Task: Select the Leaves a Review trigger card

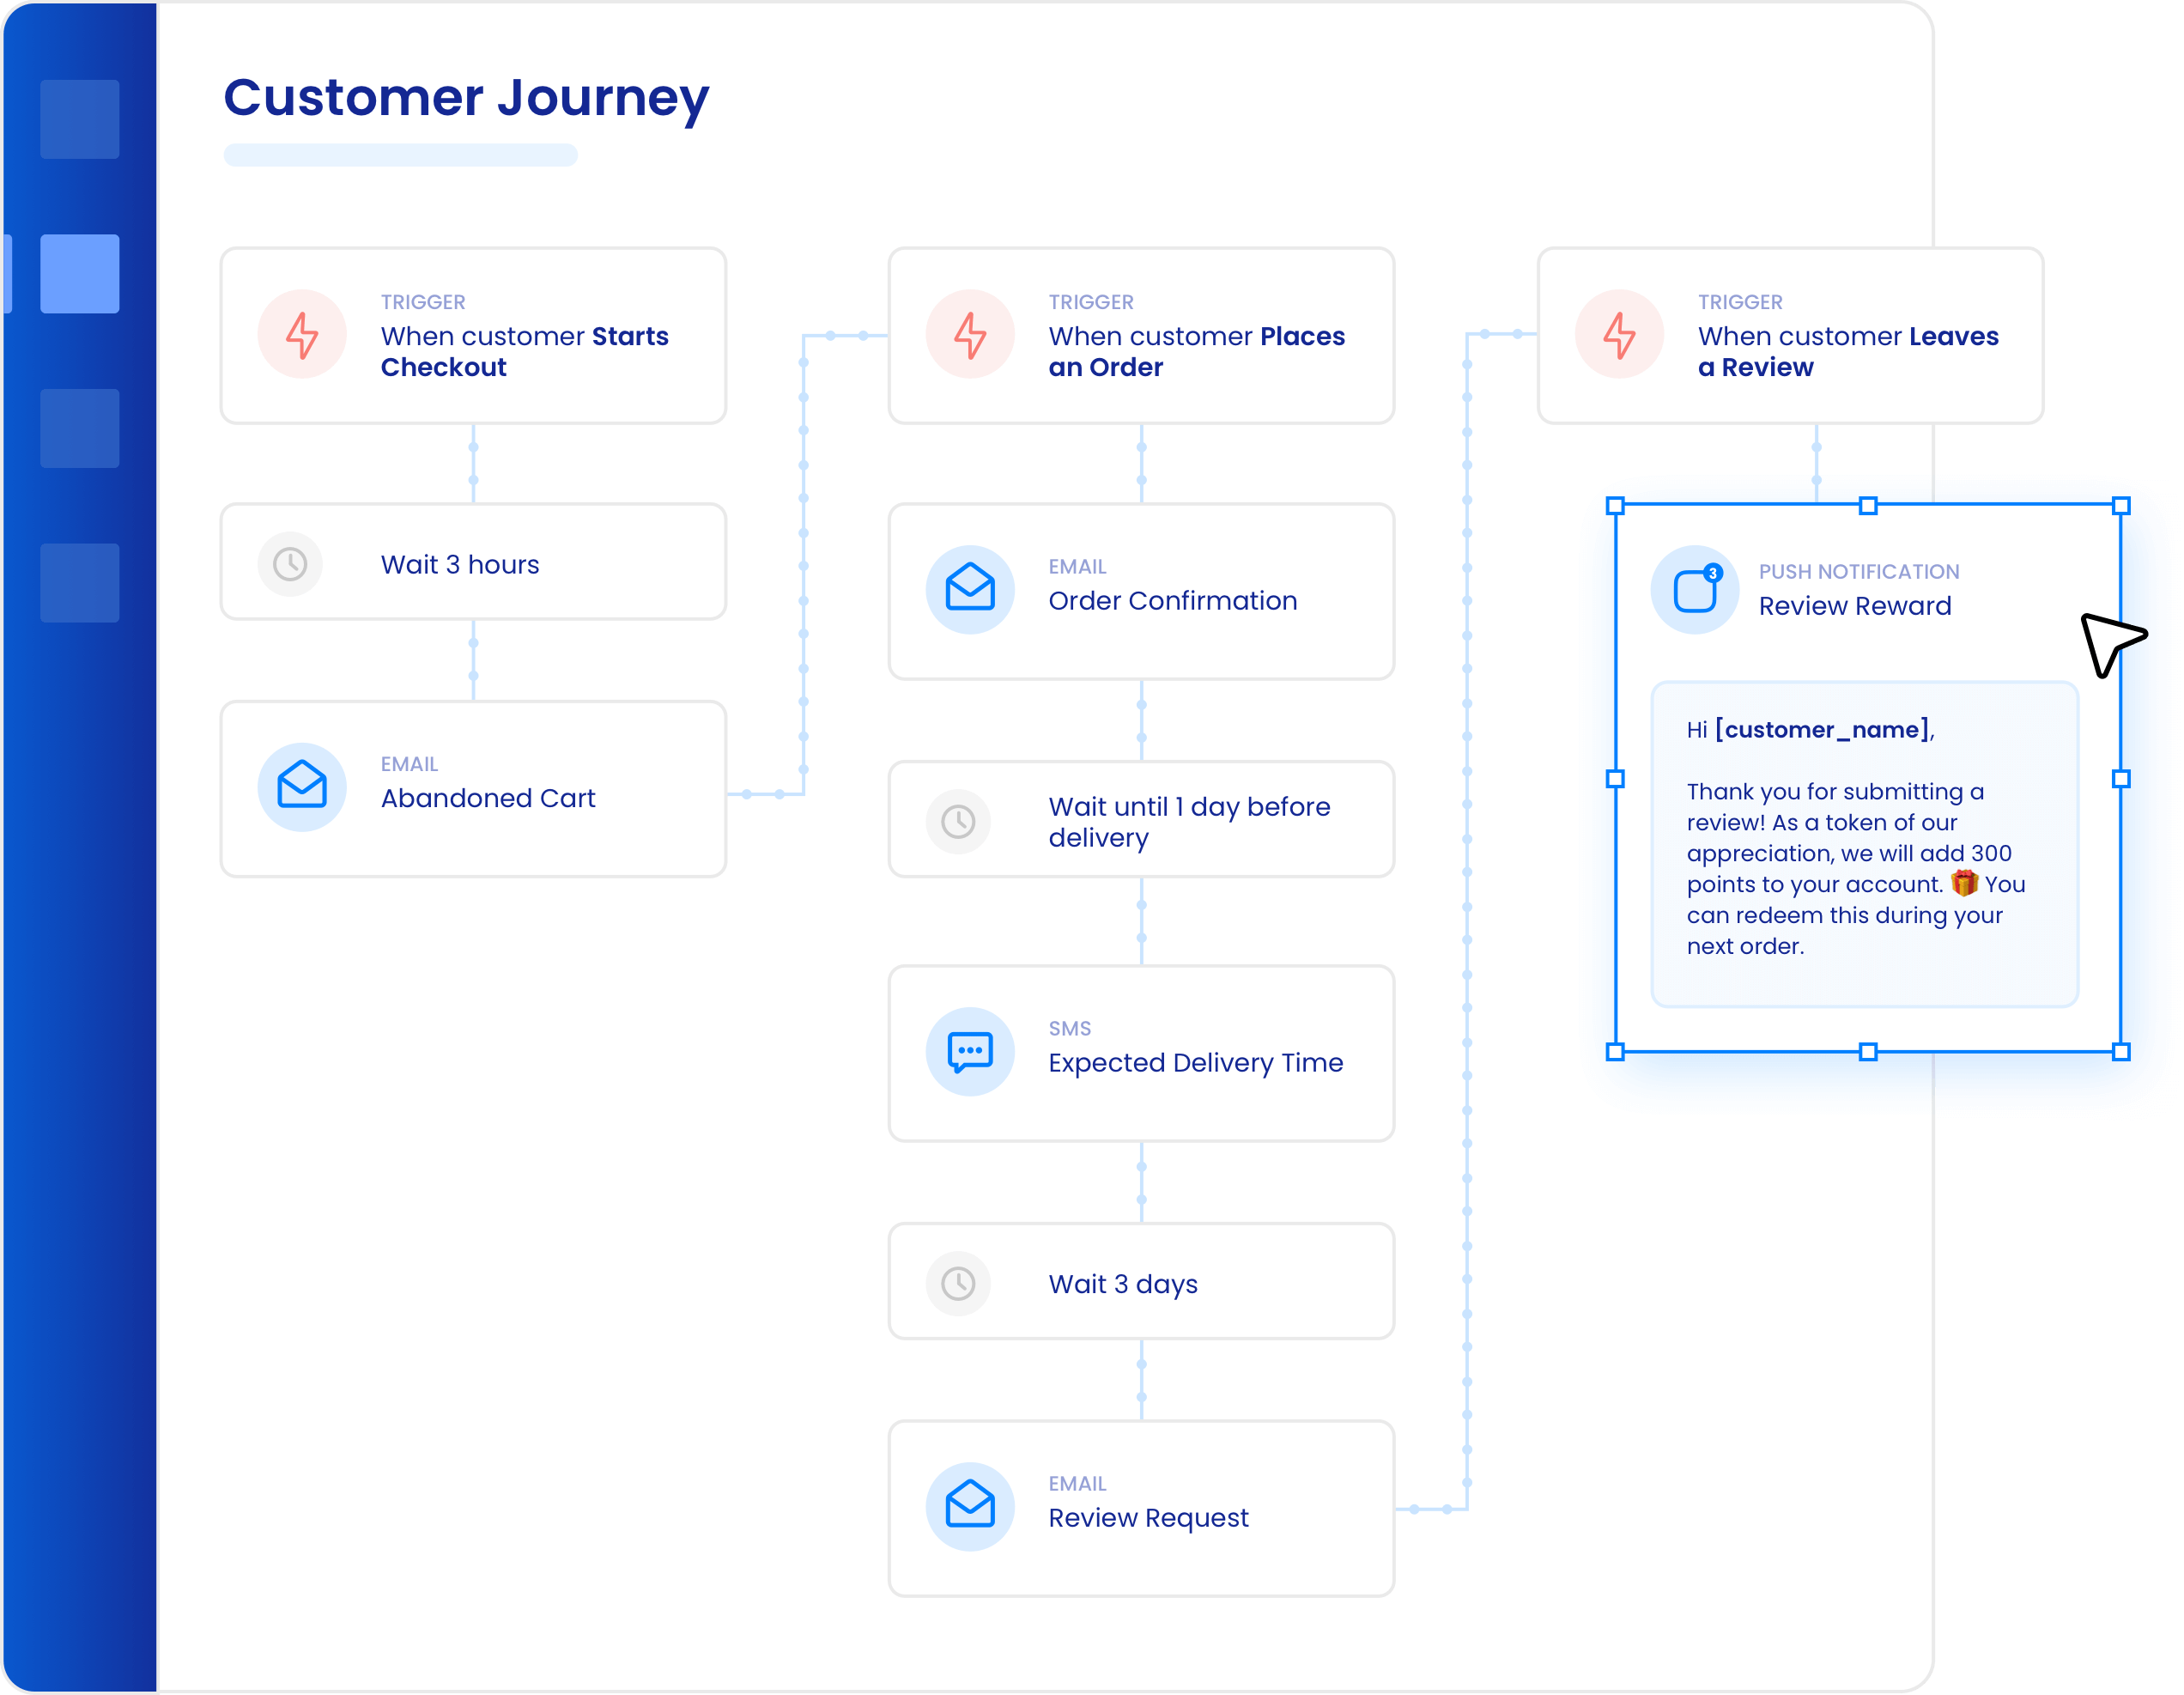Action: click(x=1790, y=336)
